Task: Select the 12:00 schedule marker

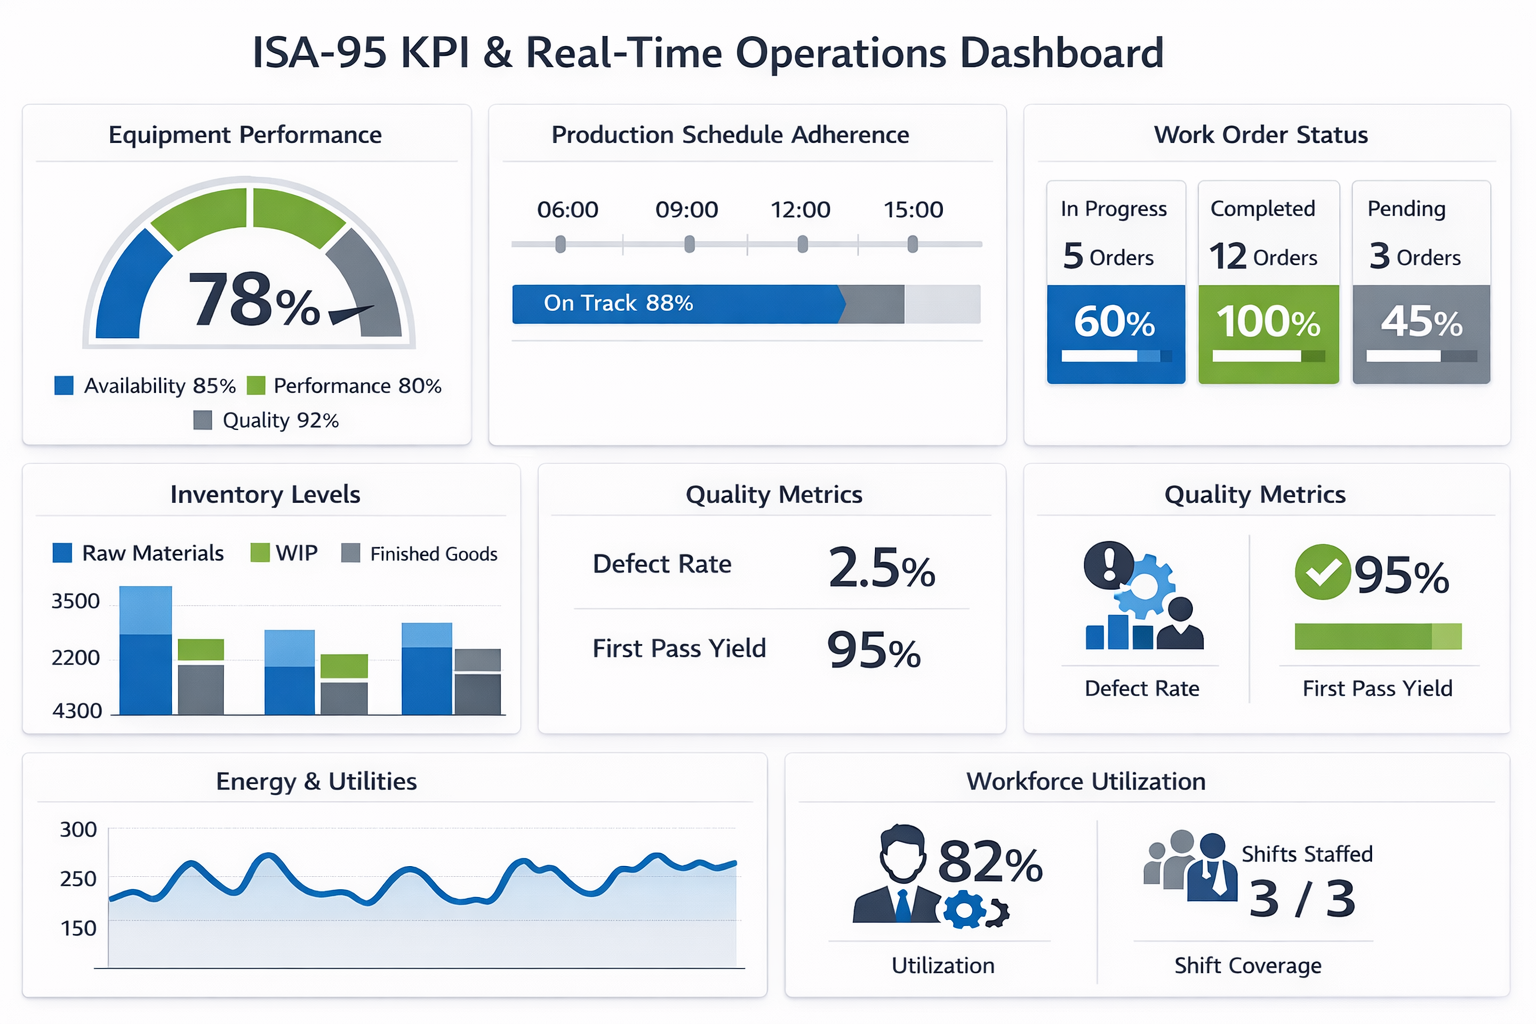Action: click(x=802, y=244)
